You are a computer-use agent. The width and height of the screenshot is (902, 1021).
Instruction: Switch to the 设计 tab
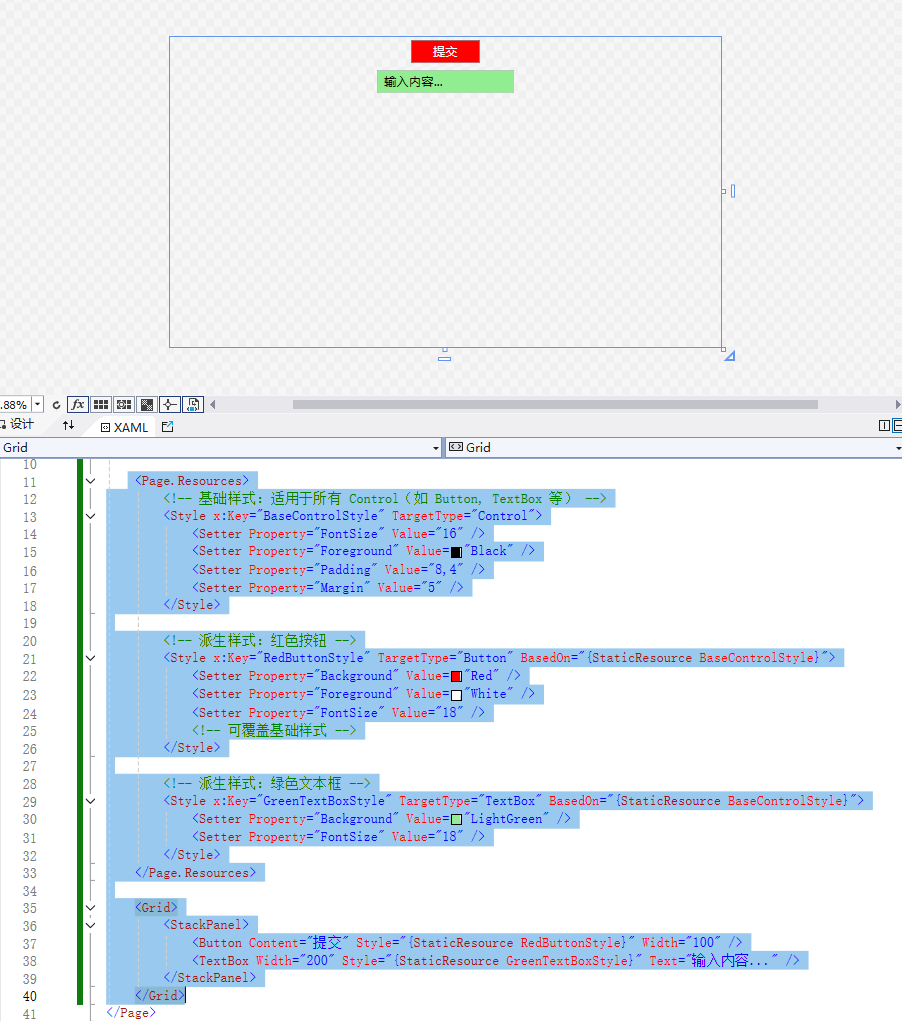[18, 425]
